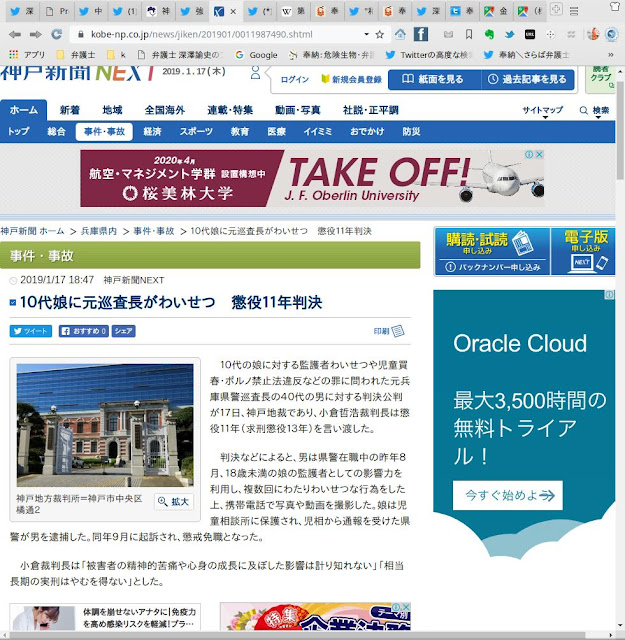Viewport: 625px width, 640px height.
Task: Enlarge the photo with 拡大 button
Action: [174, 502]
